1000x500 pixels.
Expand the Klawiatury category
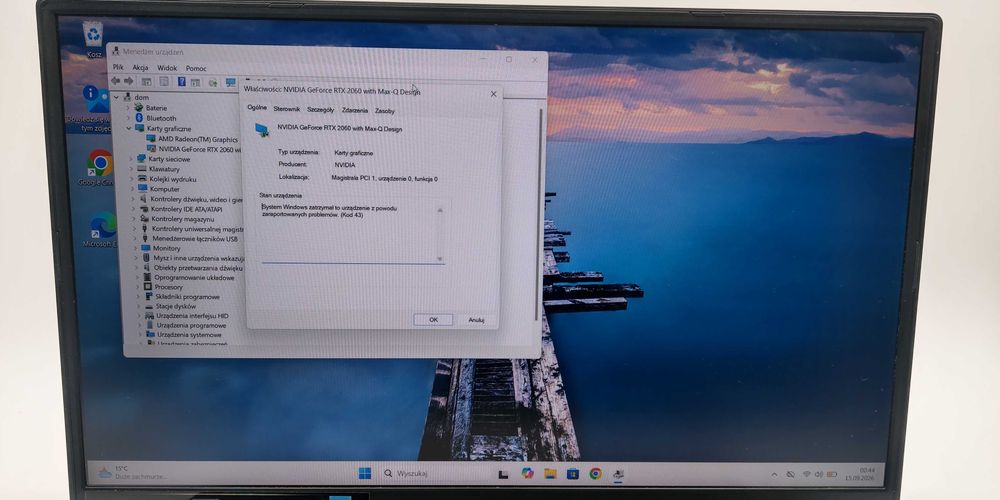pos(131,169)
